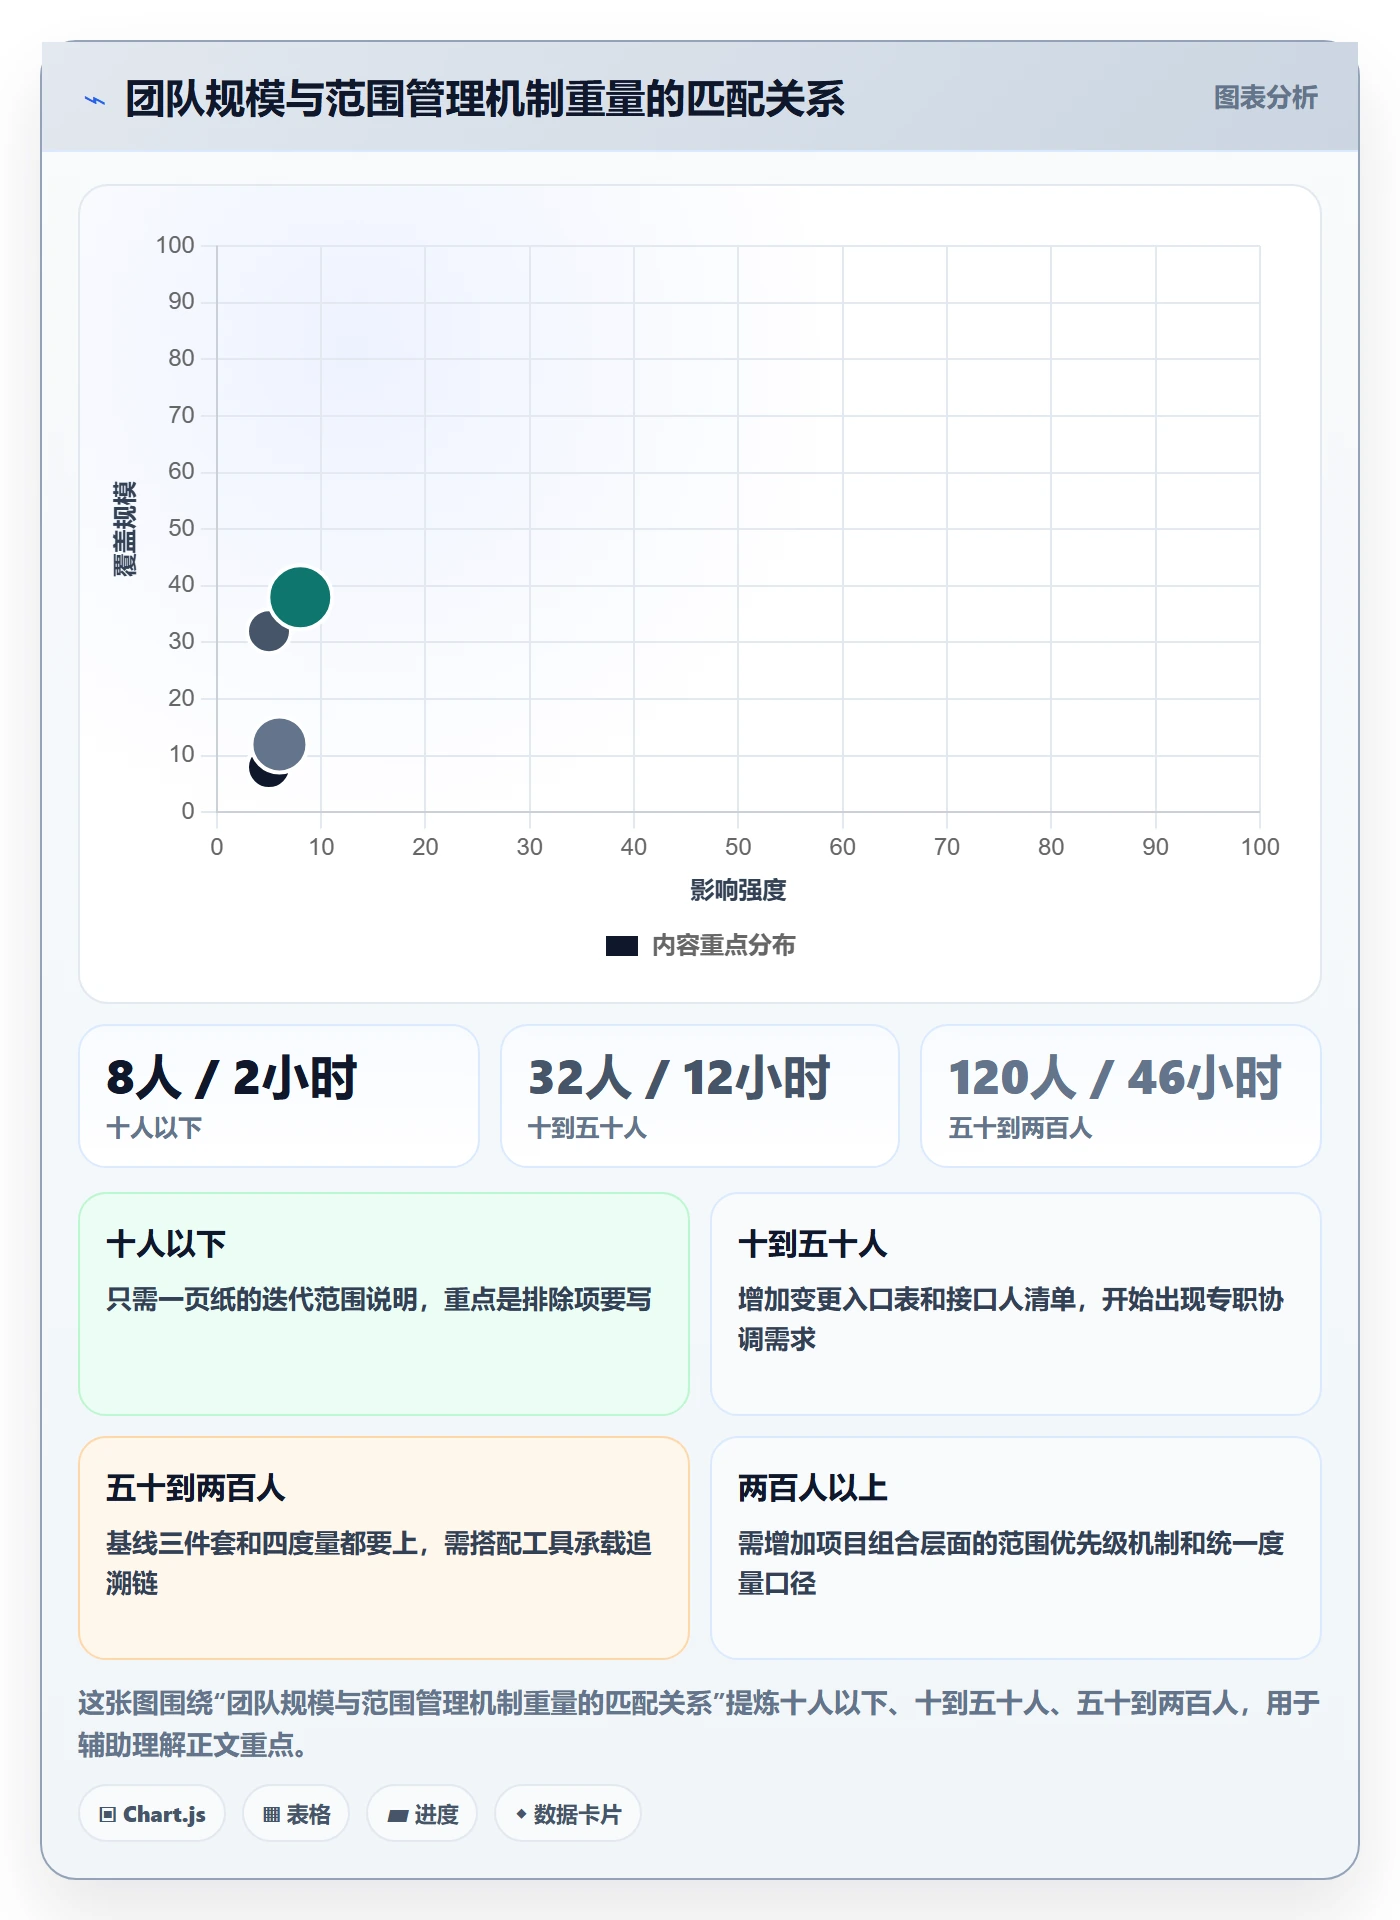Select the gray-blue bubble near y value 12
Viewport: 1400px width, 1920px height.
point(279,744)
